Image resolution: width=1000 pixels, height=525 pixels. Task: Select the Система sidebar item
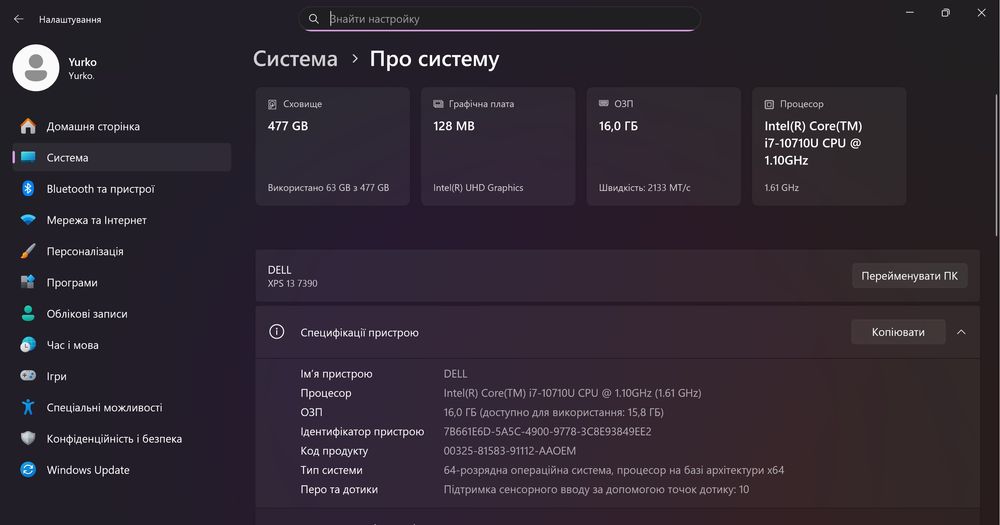coord(122,157)
